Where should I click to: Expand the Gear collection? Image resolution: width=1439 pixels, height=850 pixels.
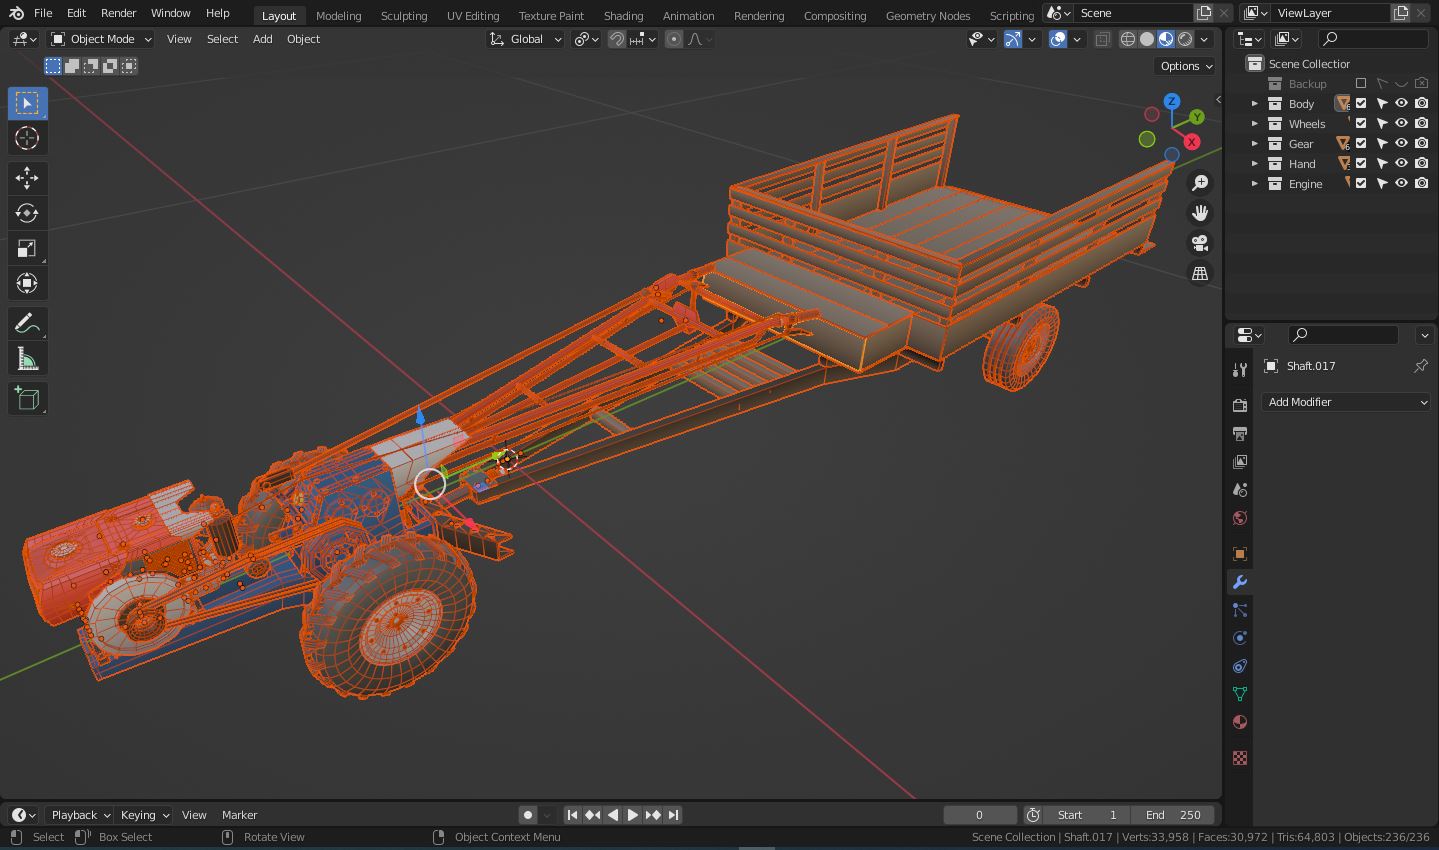coord(1255,143)
